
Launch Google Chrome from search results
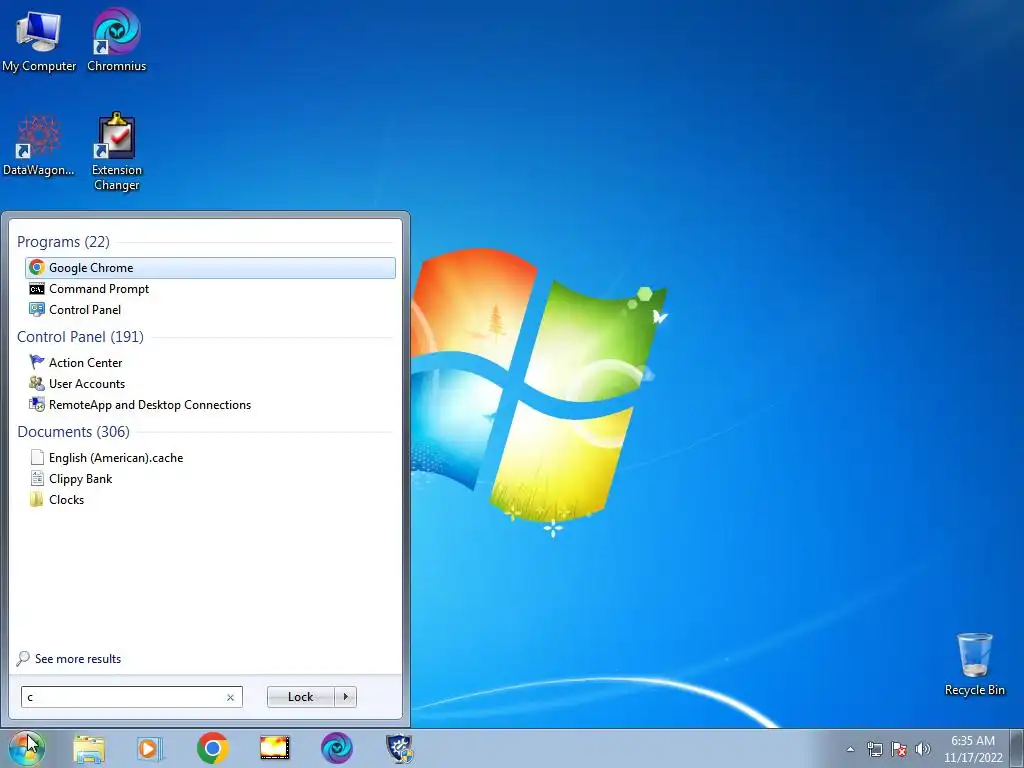(x=210, y=268)
